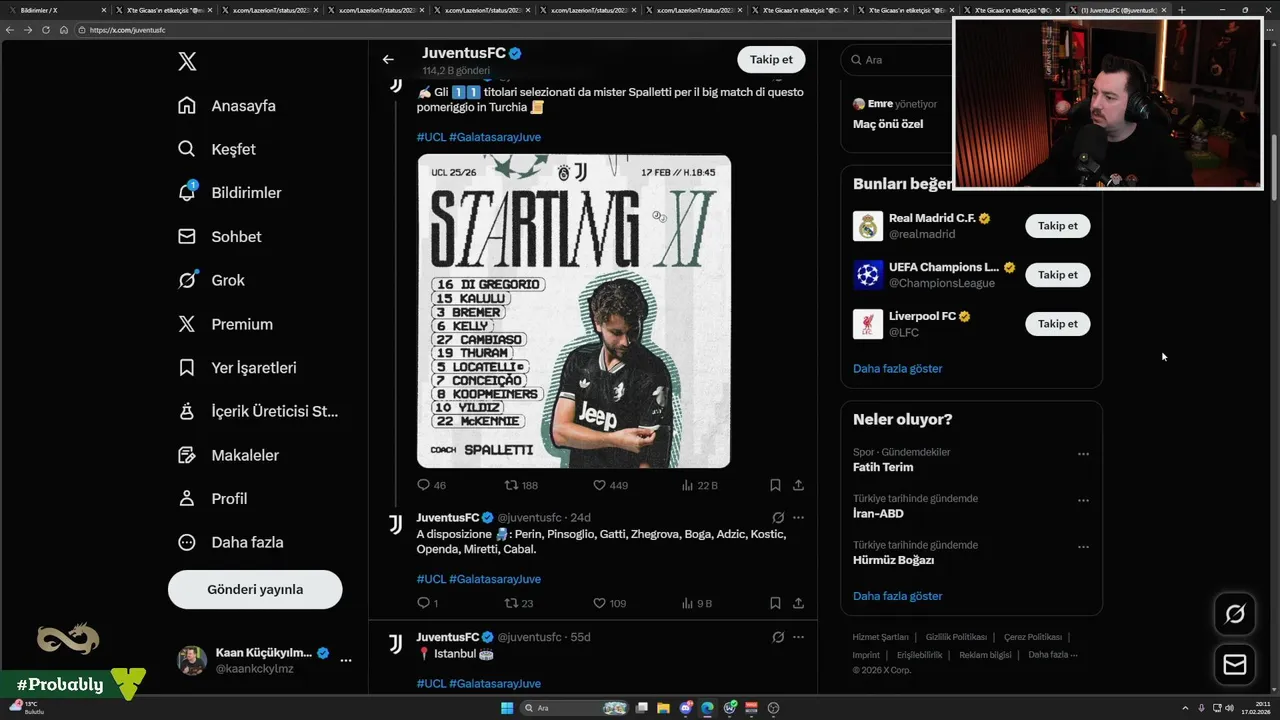Viewport: 1280px width, 720px height.
Task: Open Hizmet Şartları footer link
Action: (880, 637)
